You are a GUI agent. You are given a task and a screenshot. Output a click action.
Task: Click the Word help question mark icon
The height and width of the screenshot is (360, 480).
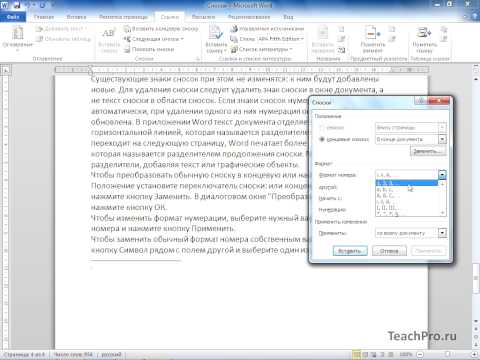(x=475, y=16)
